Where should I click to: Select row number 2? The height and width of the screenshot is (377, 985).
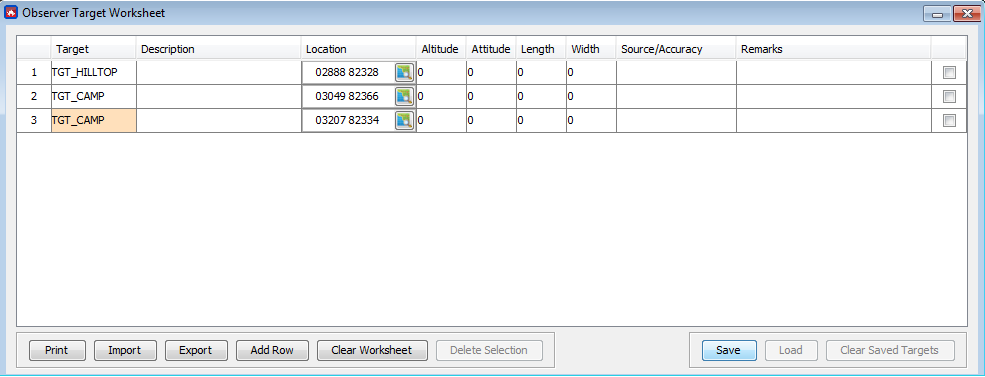34,97
